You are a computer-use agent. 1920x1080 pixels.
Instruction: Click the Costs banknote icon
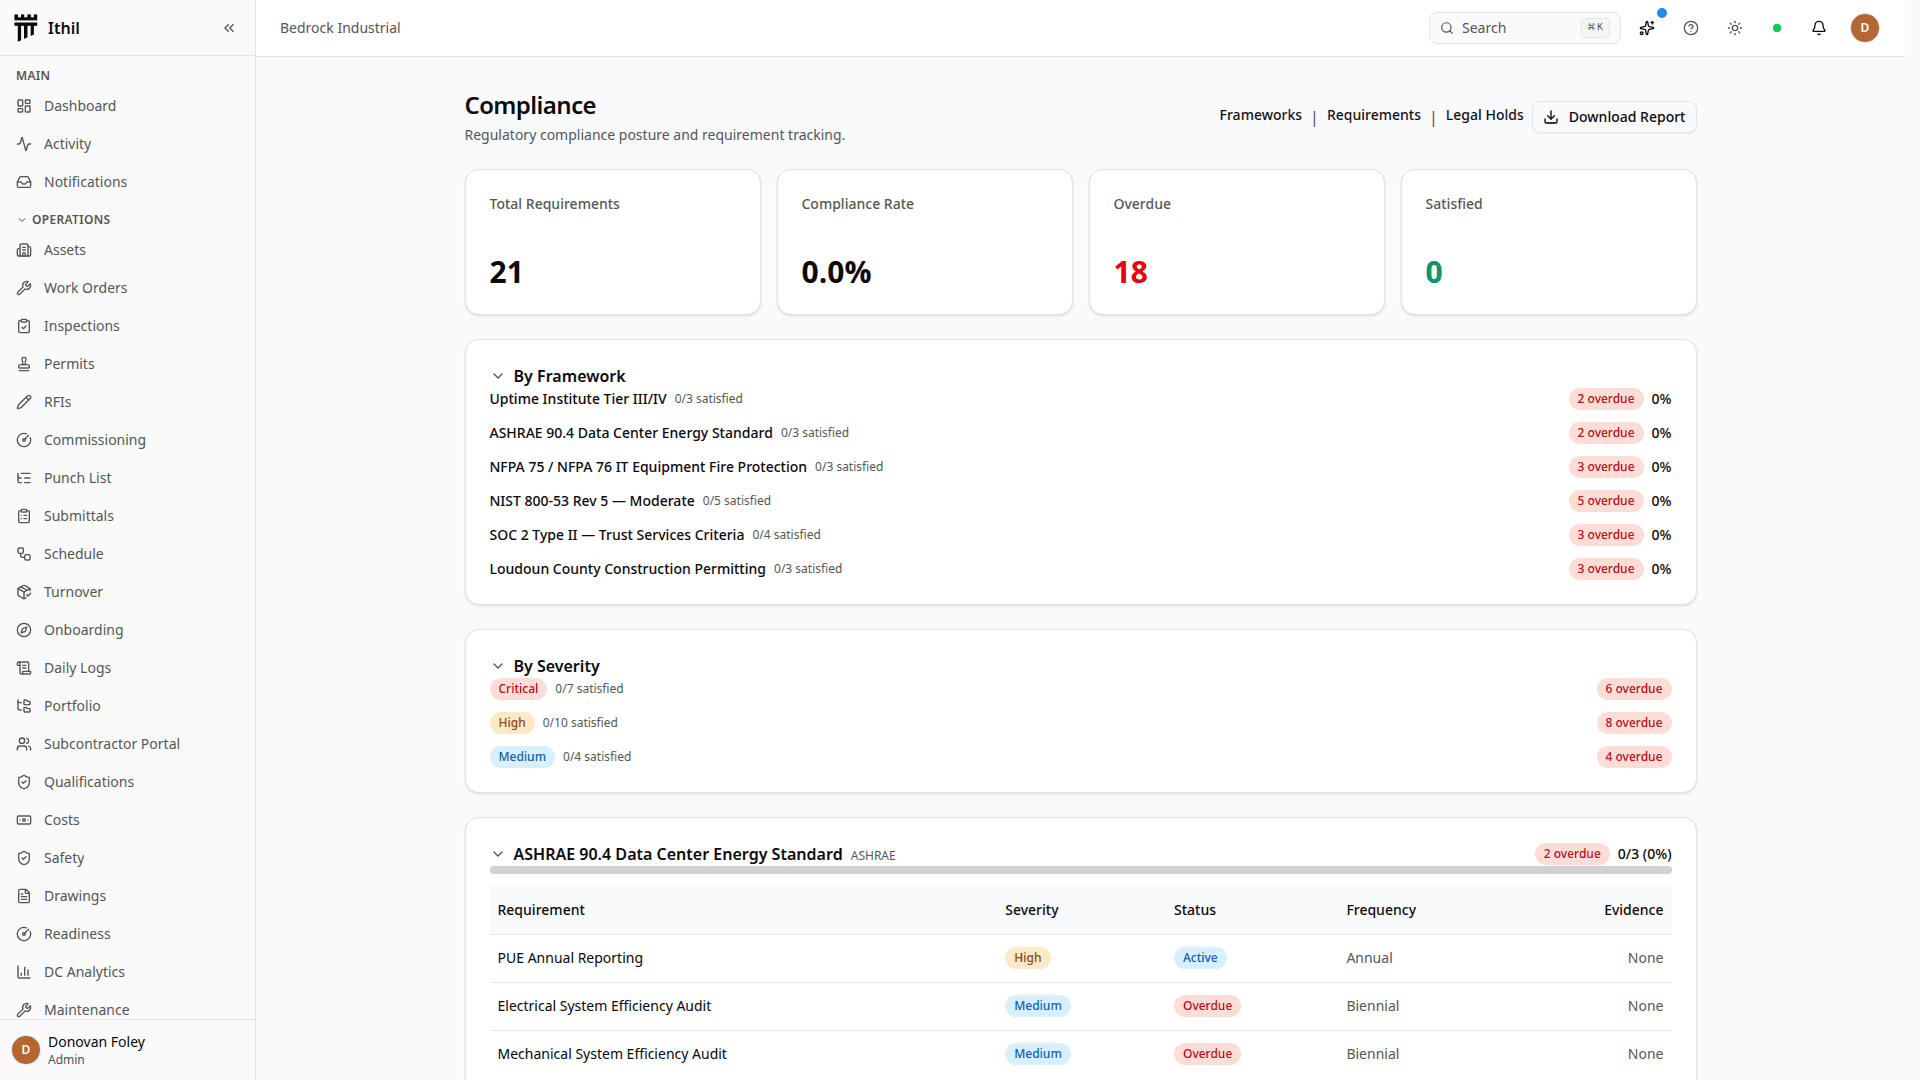pyautogui.click(x=24, y=820)
